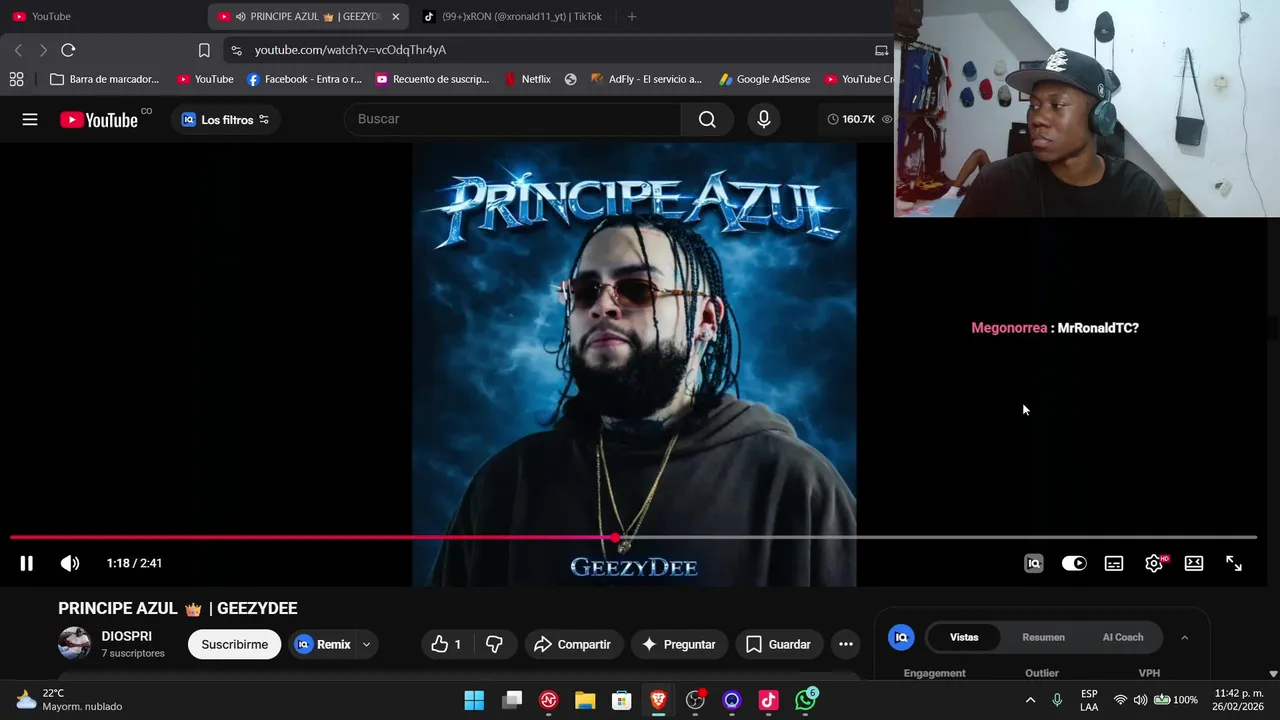Open the Facebook bookmark
The image size is (1280, 720).
click(304, 79)
